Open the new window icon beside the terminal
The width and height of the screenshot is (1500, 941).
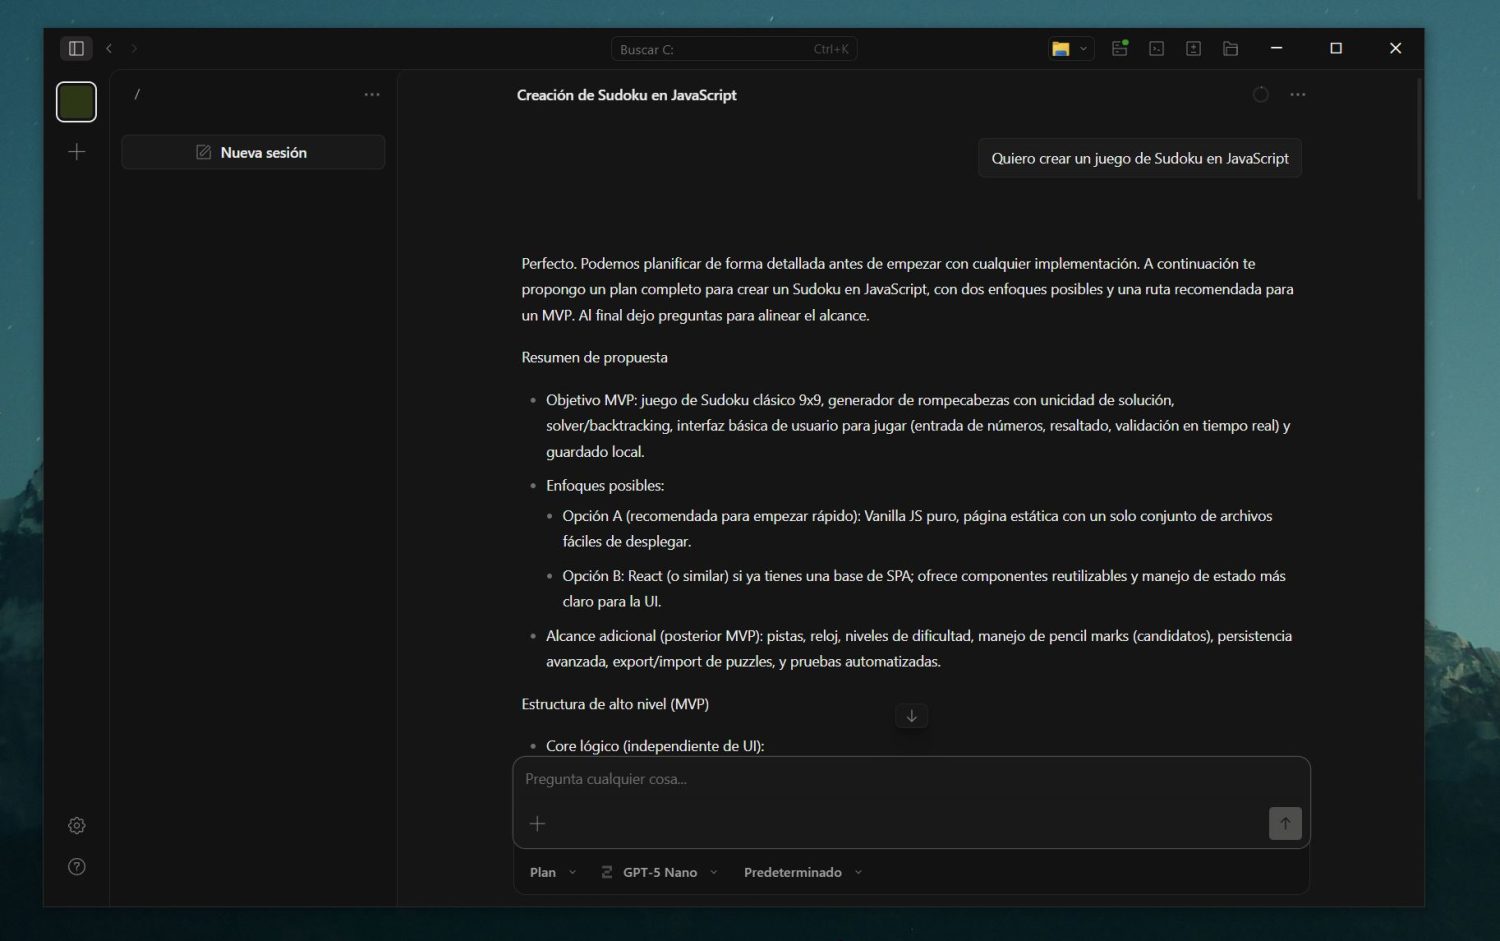coord(1193,47)
